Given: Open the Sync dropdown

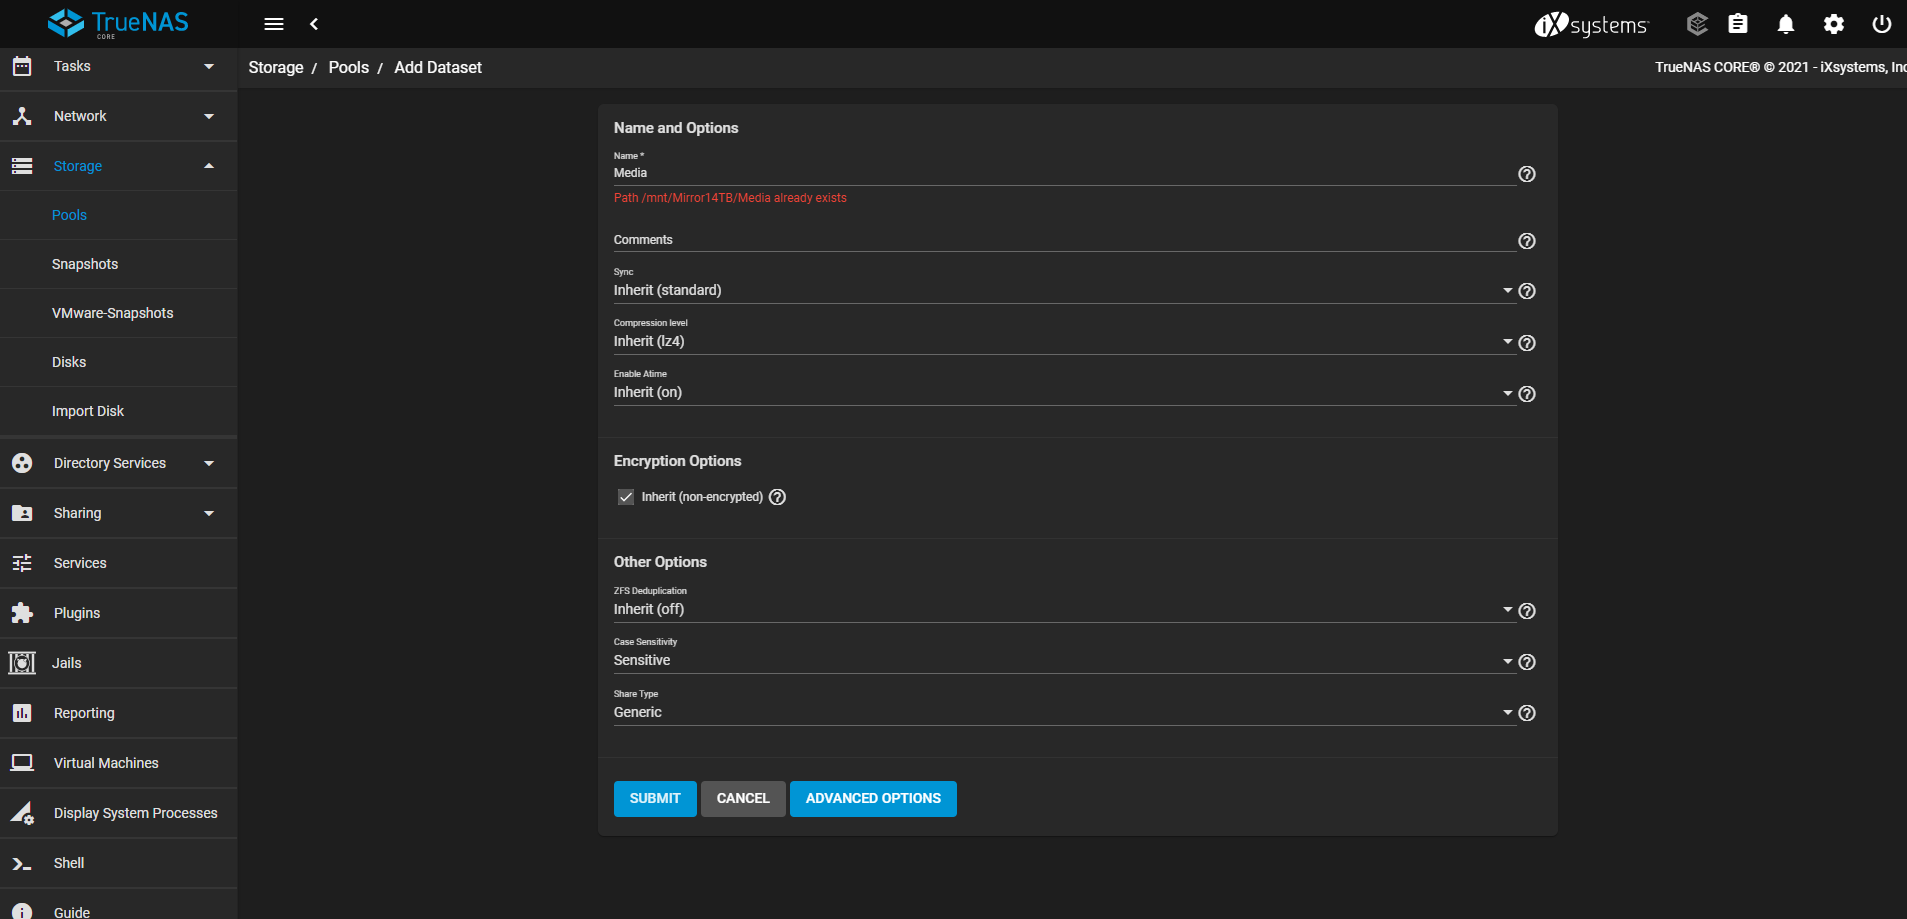Looking at the screenshot, I should [x=1060, y=291].
